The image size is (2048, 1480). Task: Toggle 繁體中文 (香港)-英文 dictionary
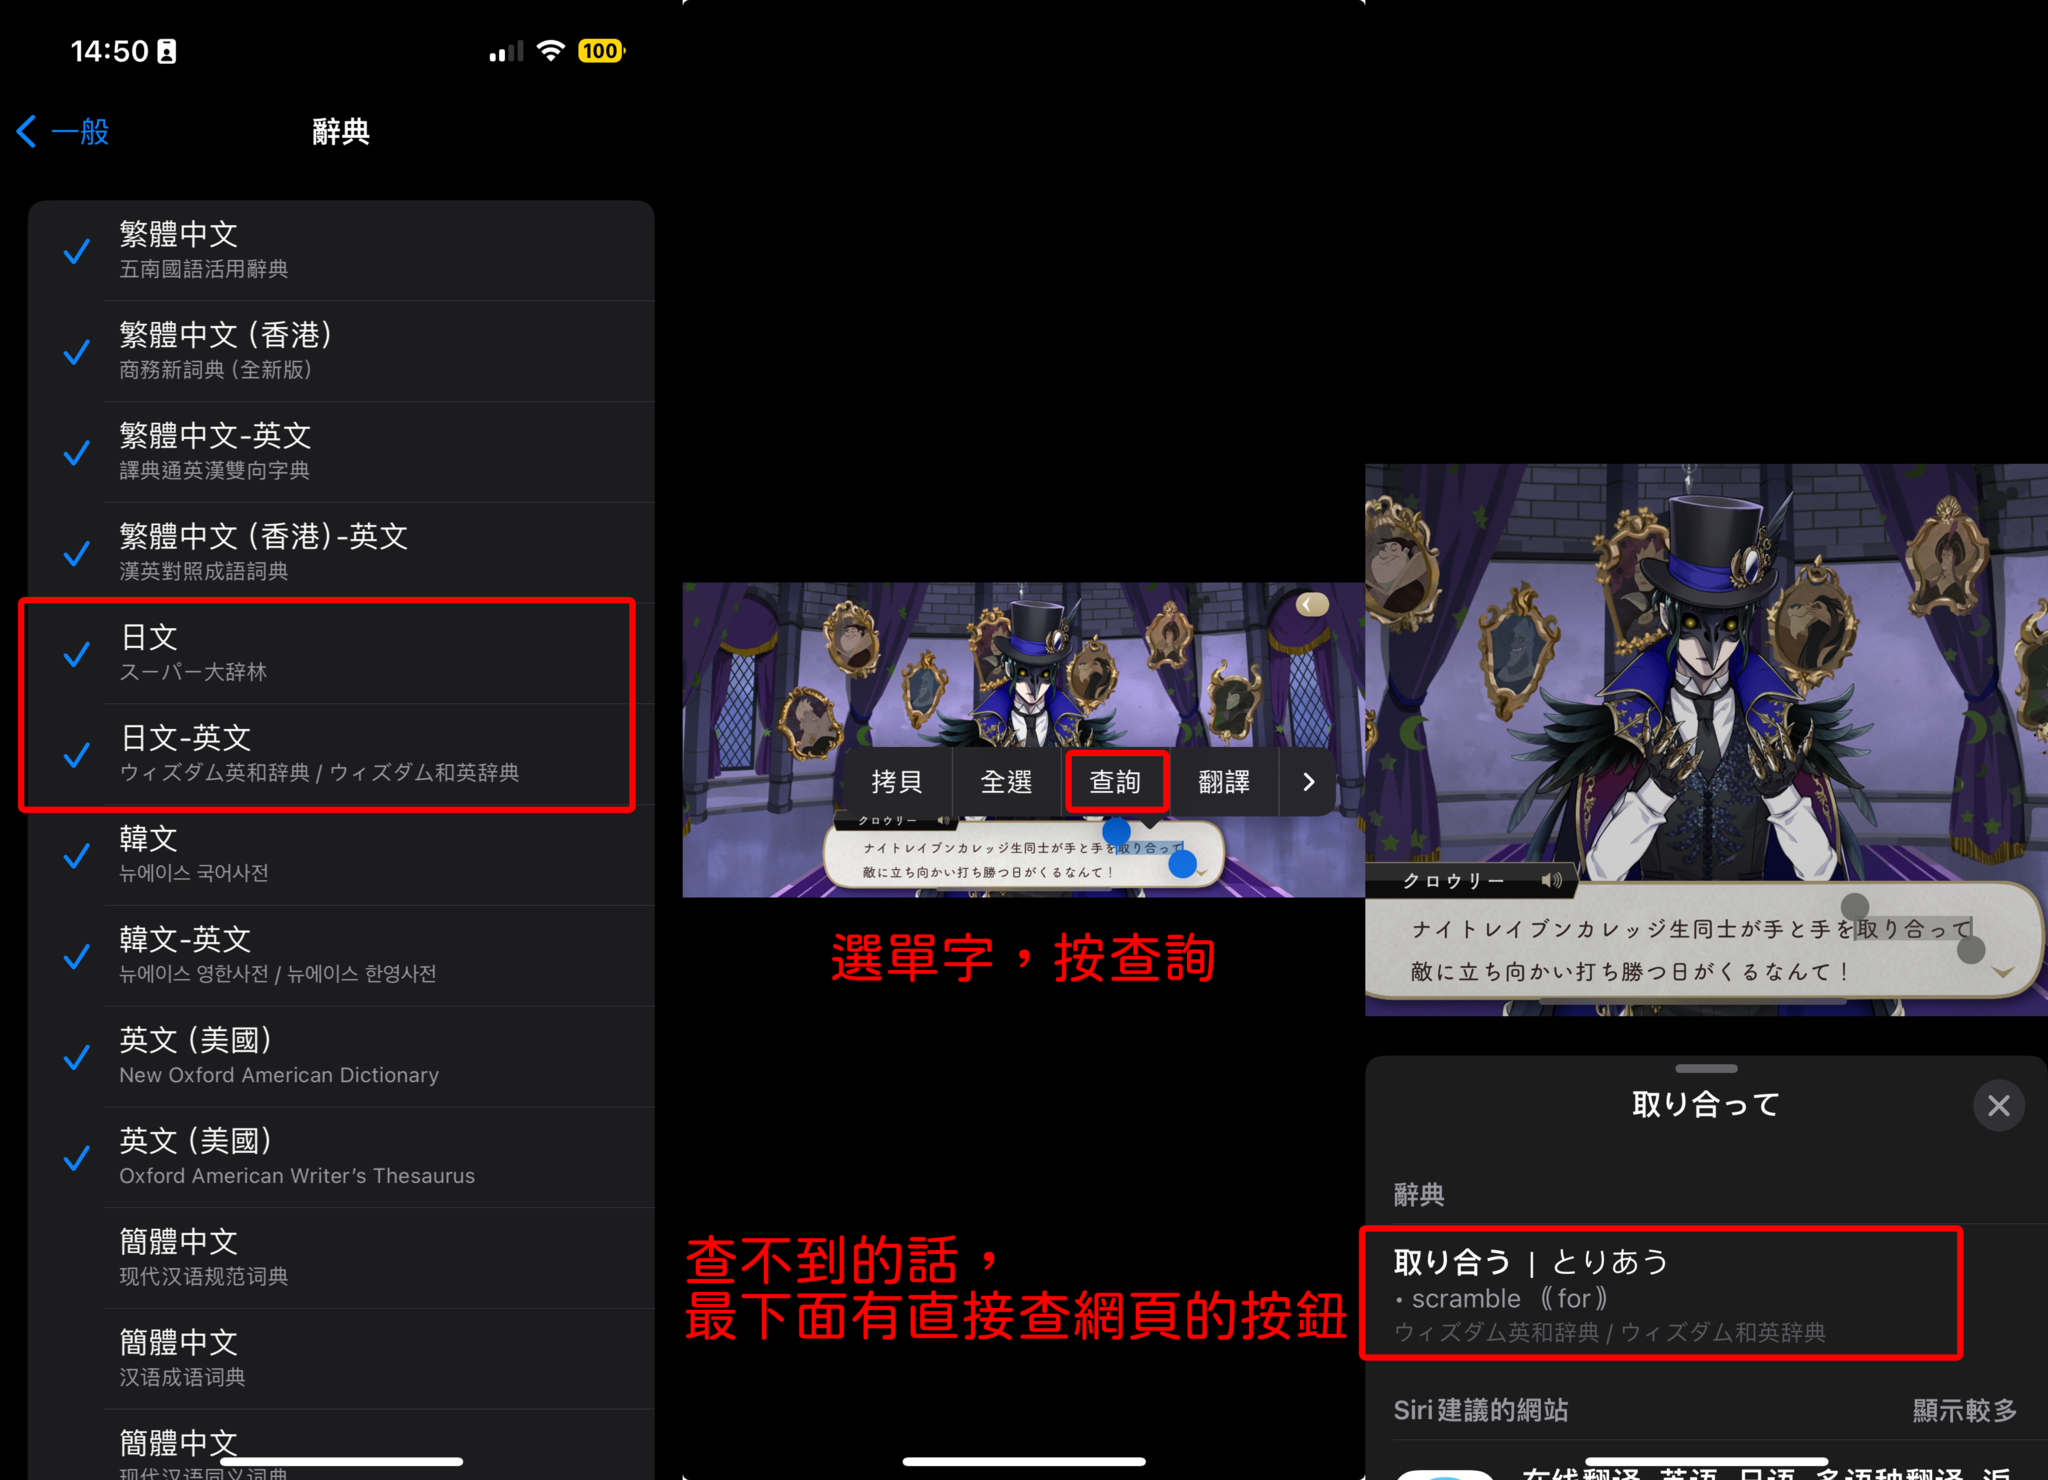[341, 552]
